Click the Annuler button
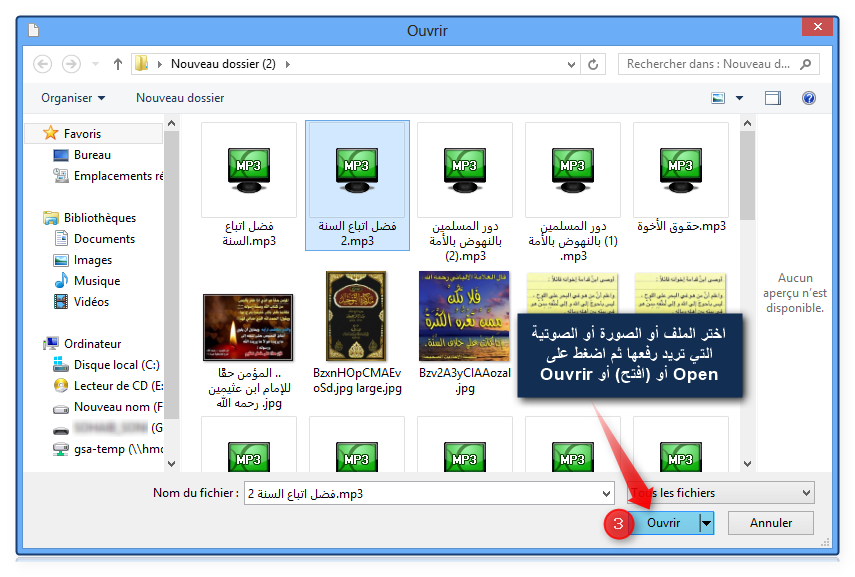 pos(770,523)
